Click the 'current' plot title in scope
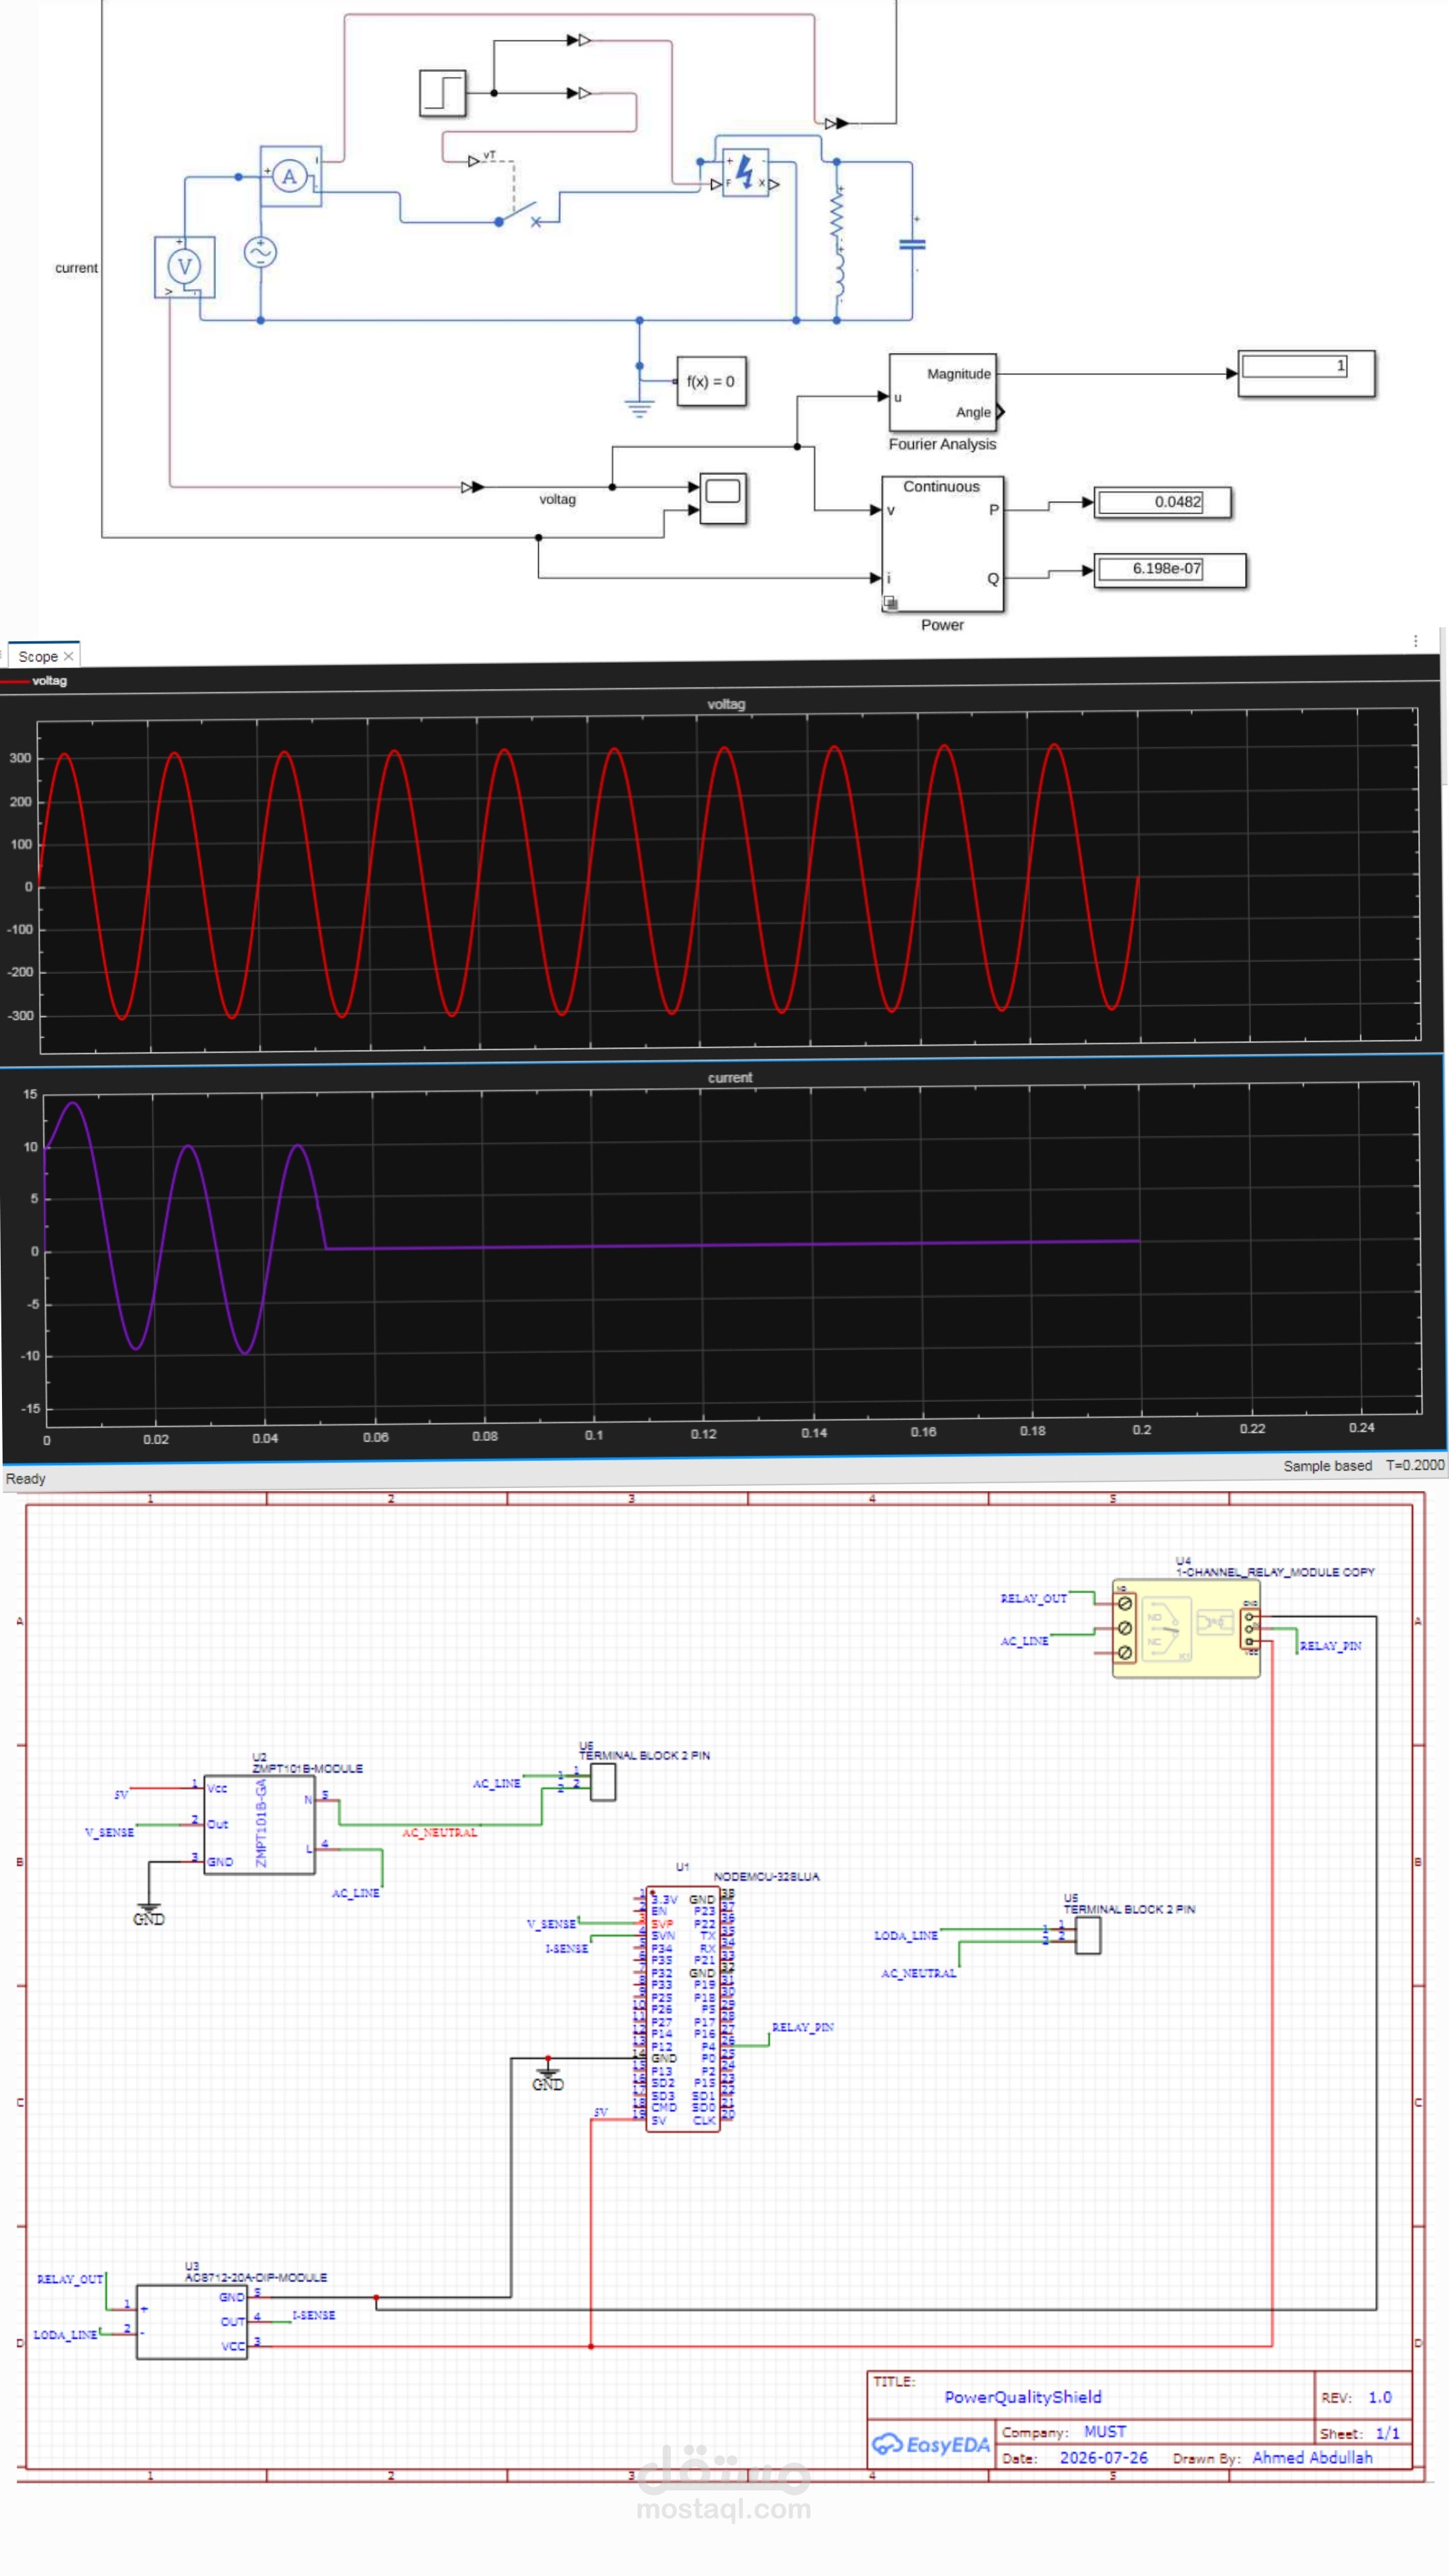Screen dimensions: 1449x2576 [730, 1077]
